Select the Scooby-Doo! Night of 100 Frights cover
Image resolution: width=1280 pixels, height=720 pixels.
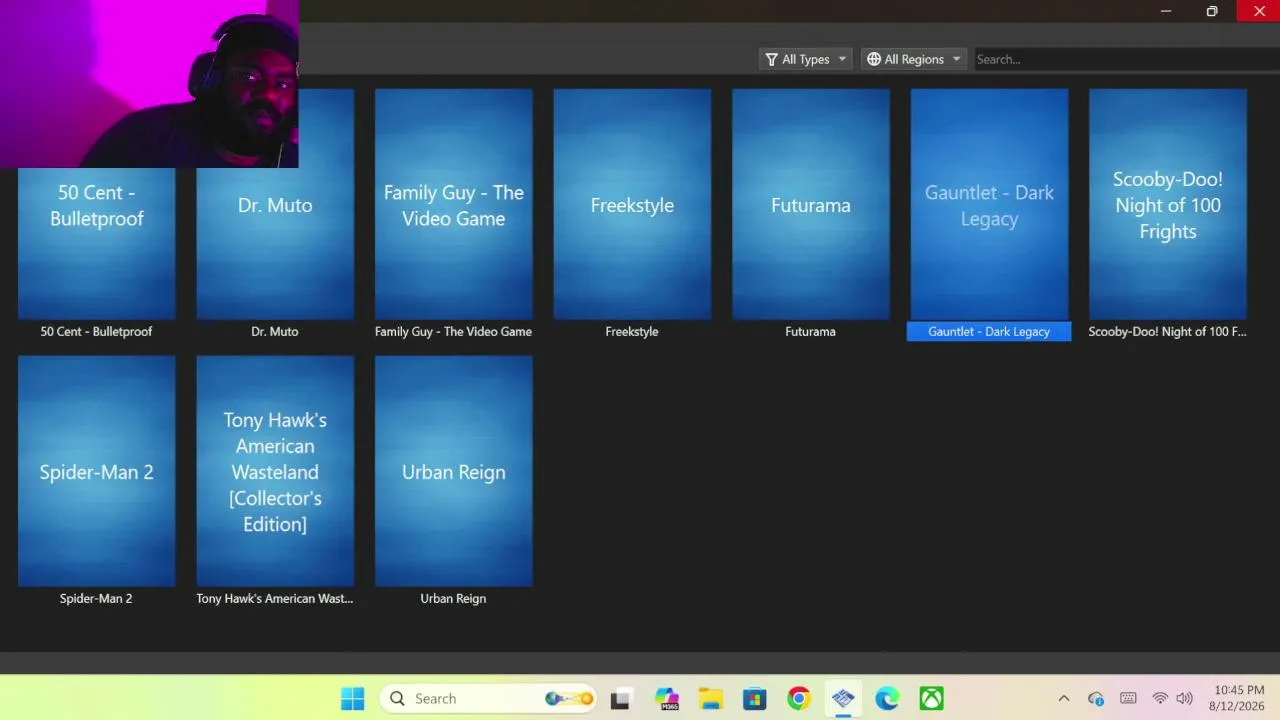point(1168,205)
